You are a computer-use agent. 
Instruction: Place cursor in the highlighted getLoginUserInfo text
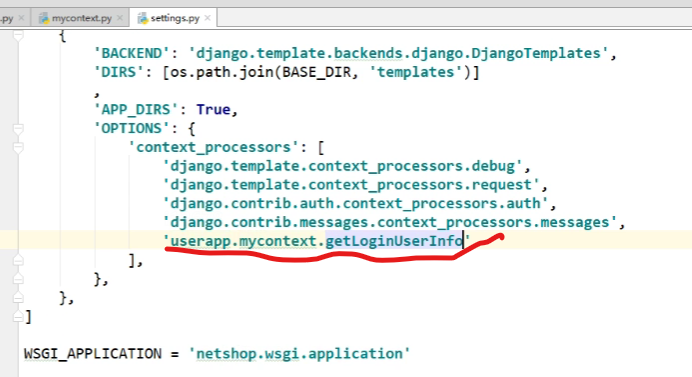click(394, 241)
